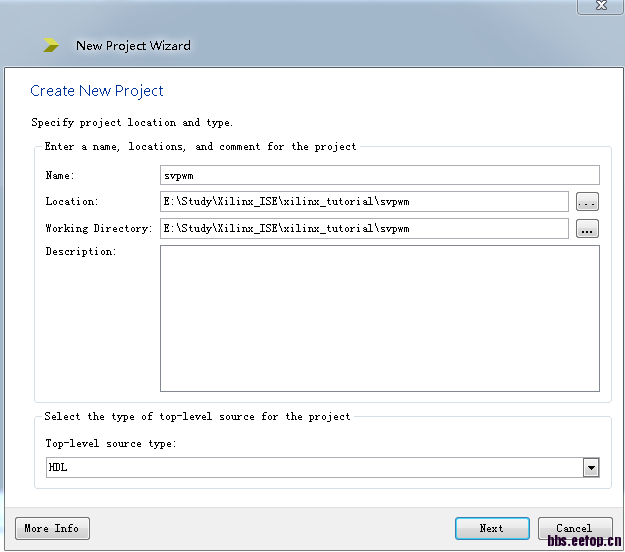Click the Description: label
This screenshot has height=552, width=625.
(x=80, y=252)
